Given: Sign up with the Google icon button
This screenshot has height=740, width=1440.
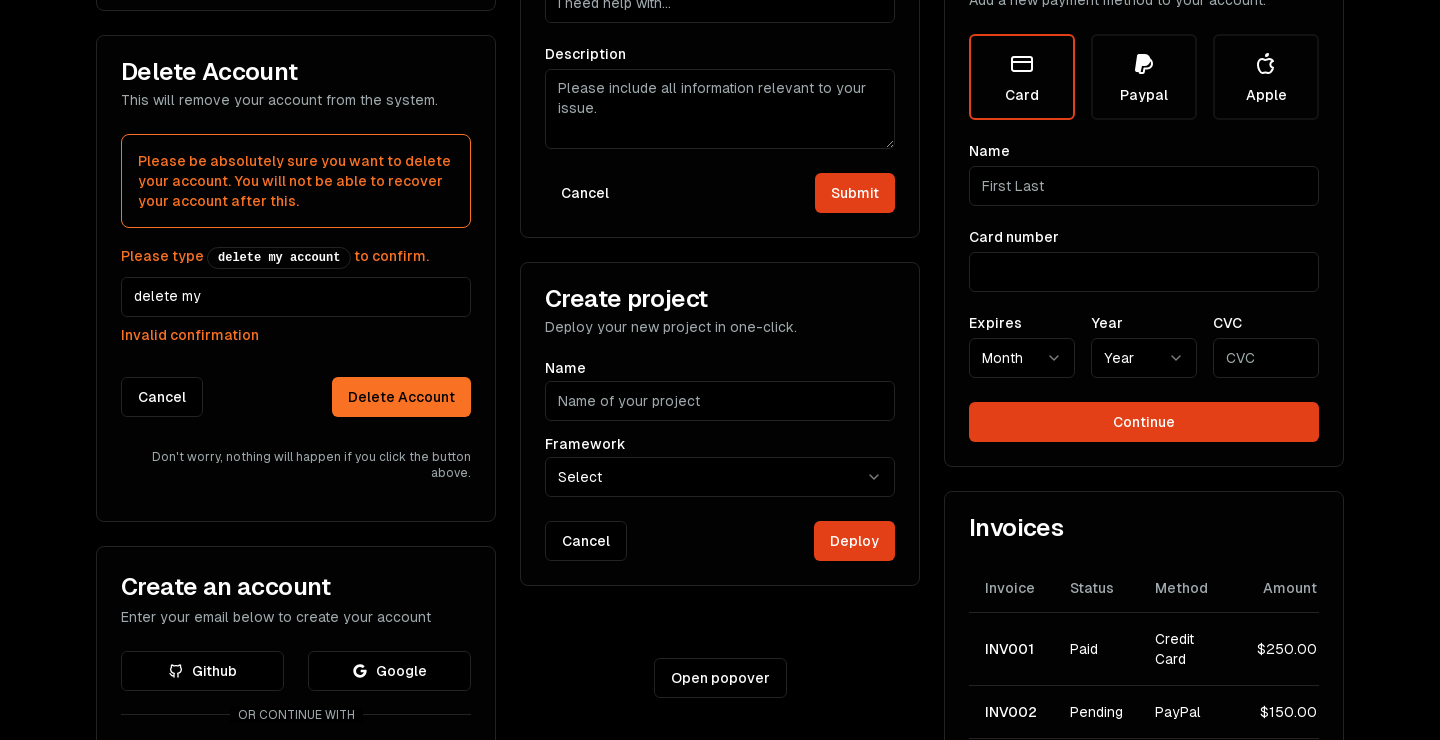Looking at the screenshot, I should (x=389, y=671).
